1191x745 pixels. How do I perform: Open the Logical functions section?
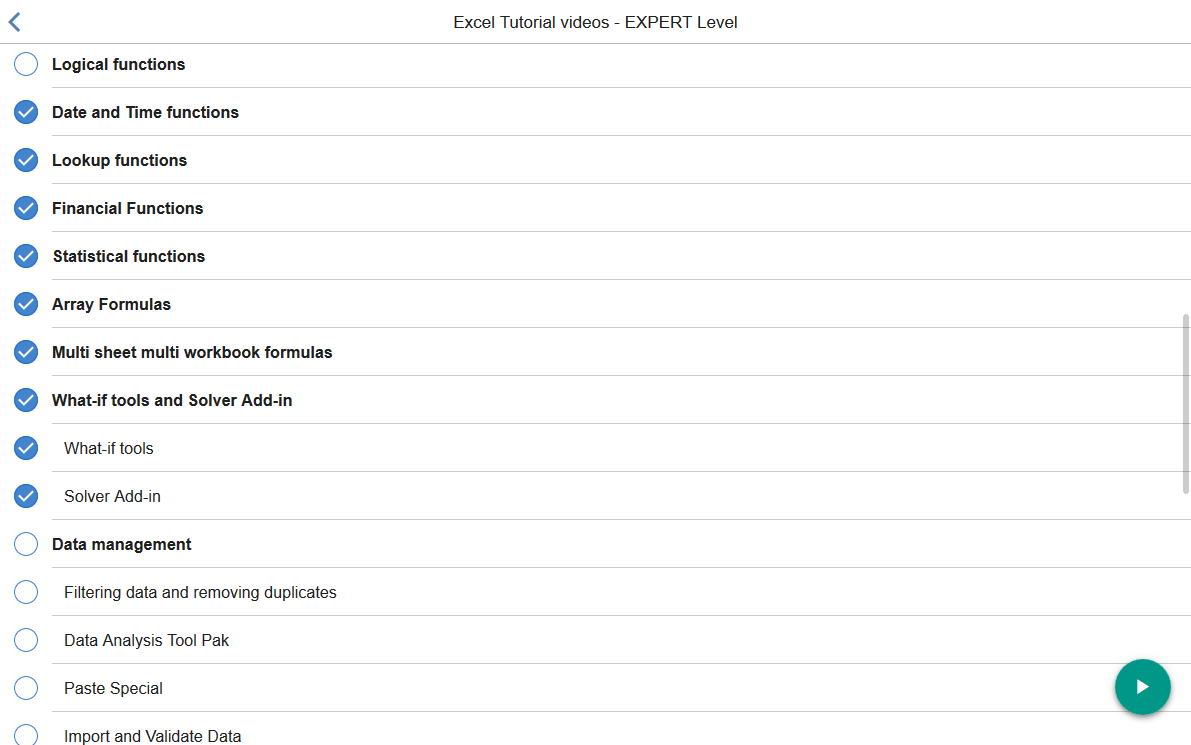coord(118,65)
